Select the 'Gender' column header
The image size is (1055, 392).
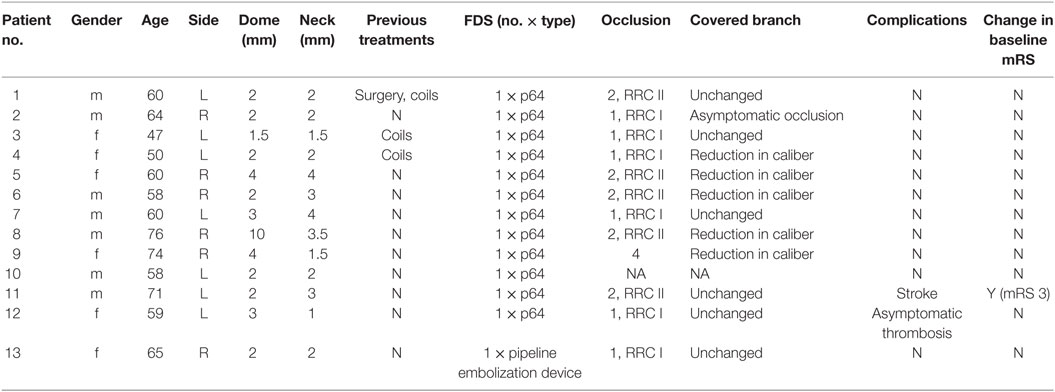tap(97, 21)
